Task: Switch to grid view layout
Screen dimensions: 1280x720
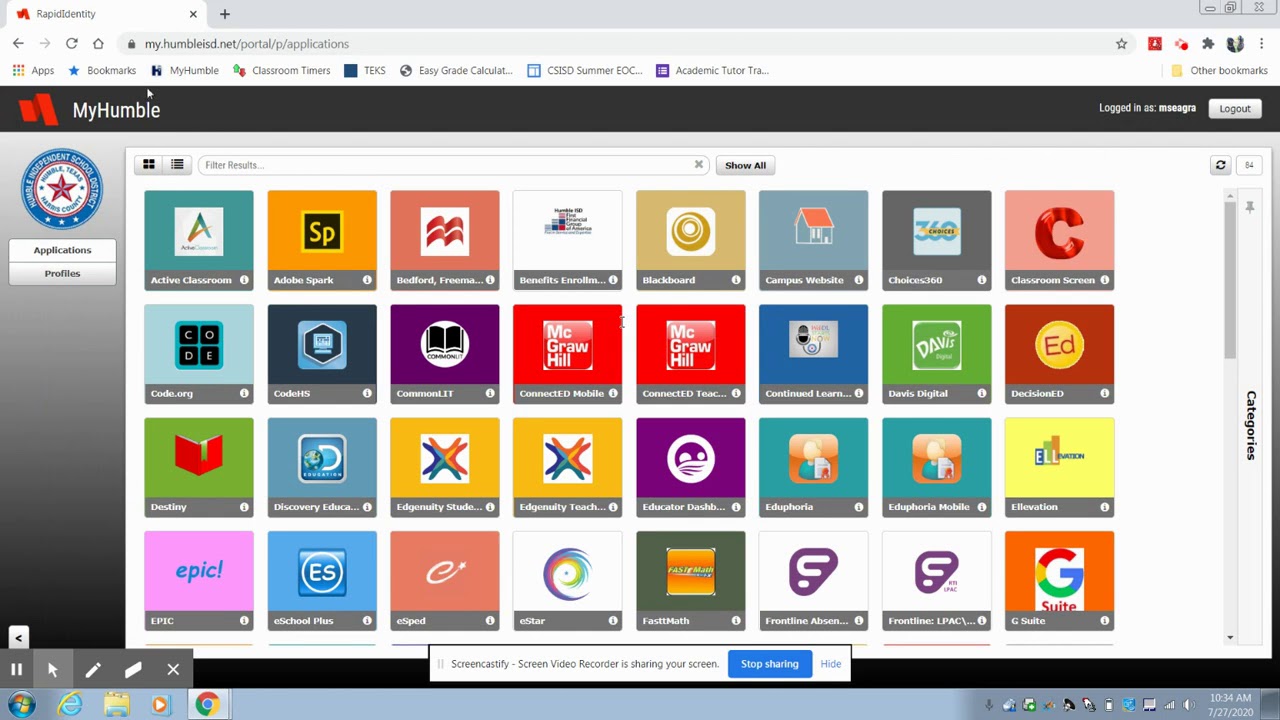Action: [148, 165]
